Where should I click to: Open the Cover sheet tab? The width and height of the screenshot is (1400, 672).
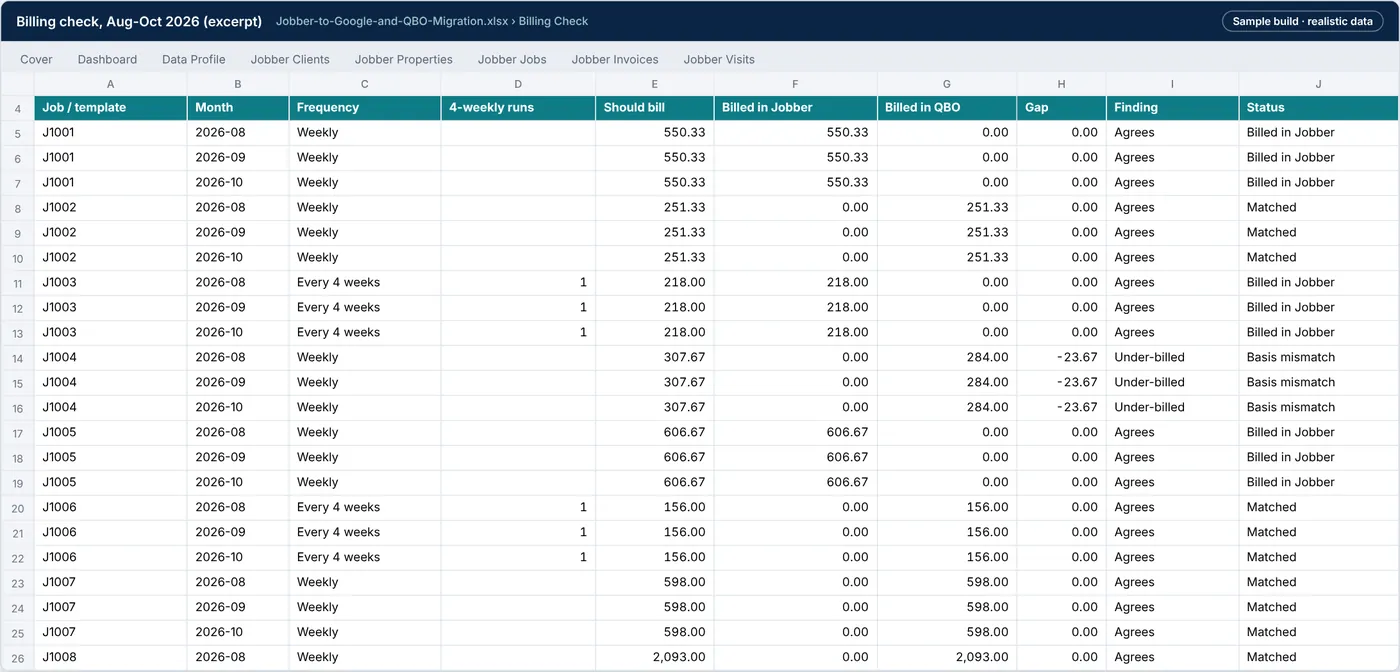[x=36, y=59]
